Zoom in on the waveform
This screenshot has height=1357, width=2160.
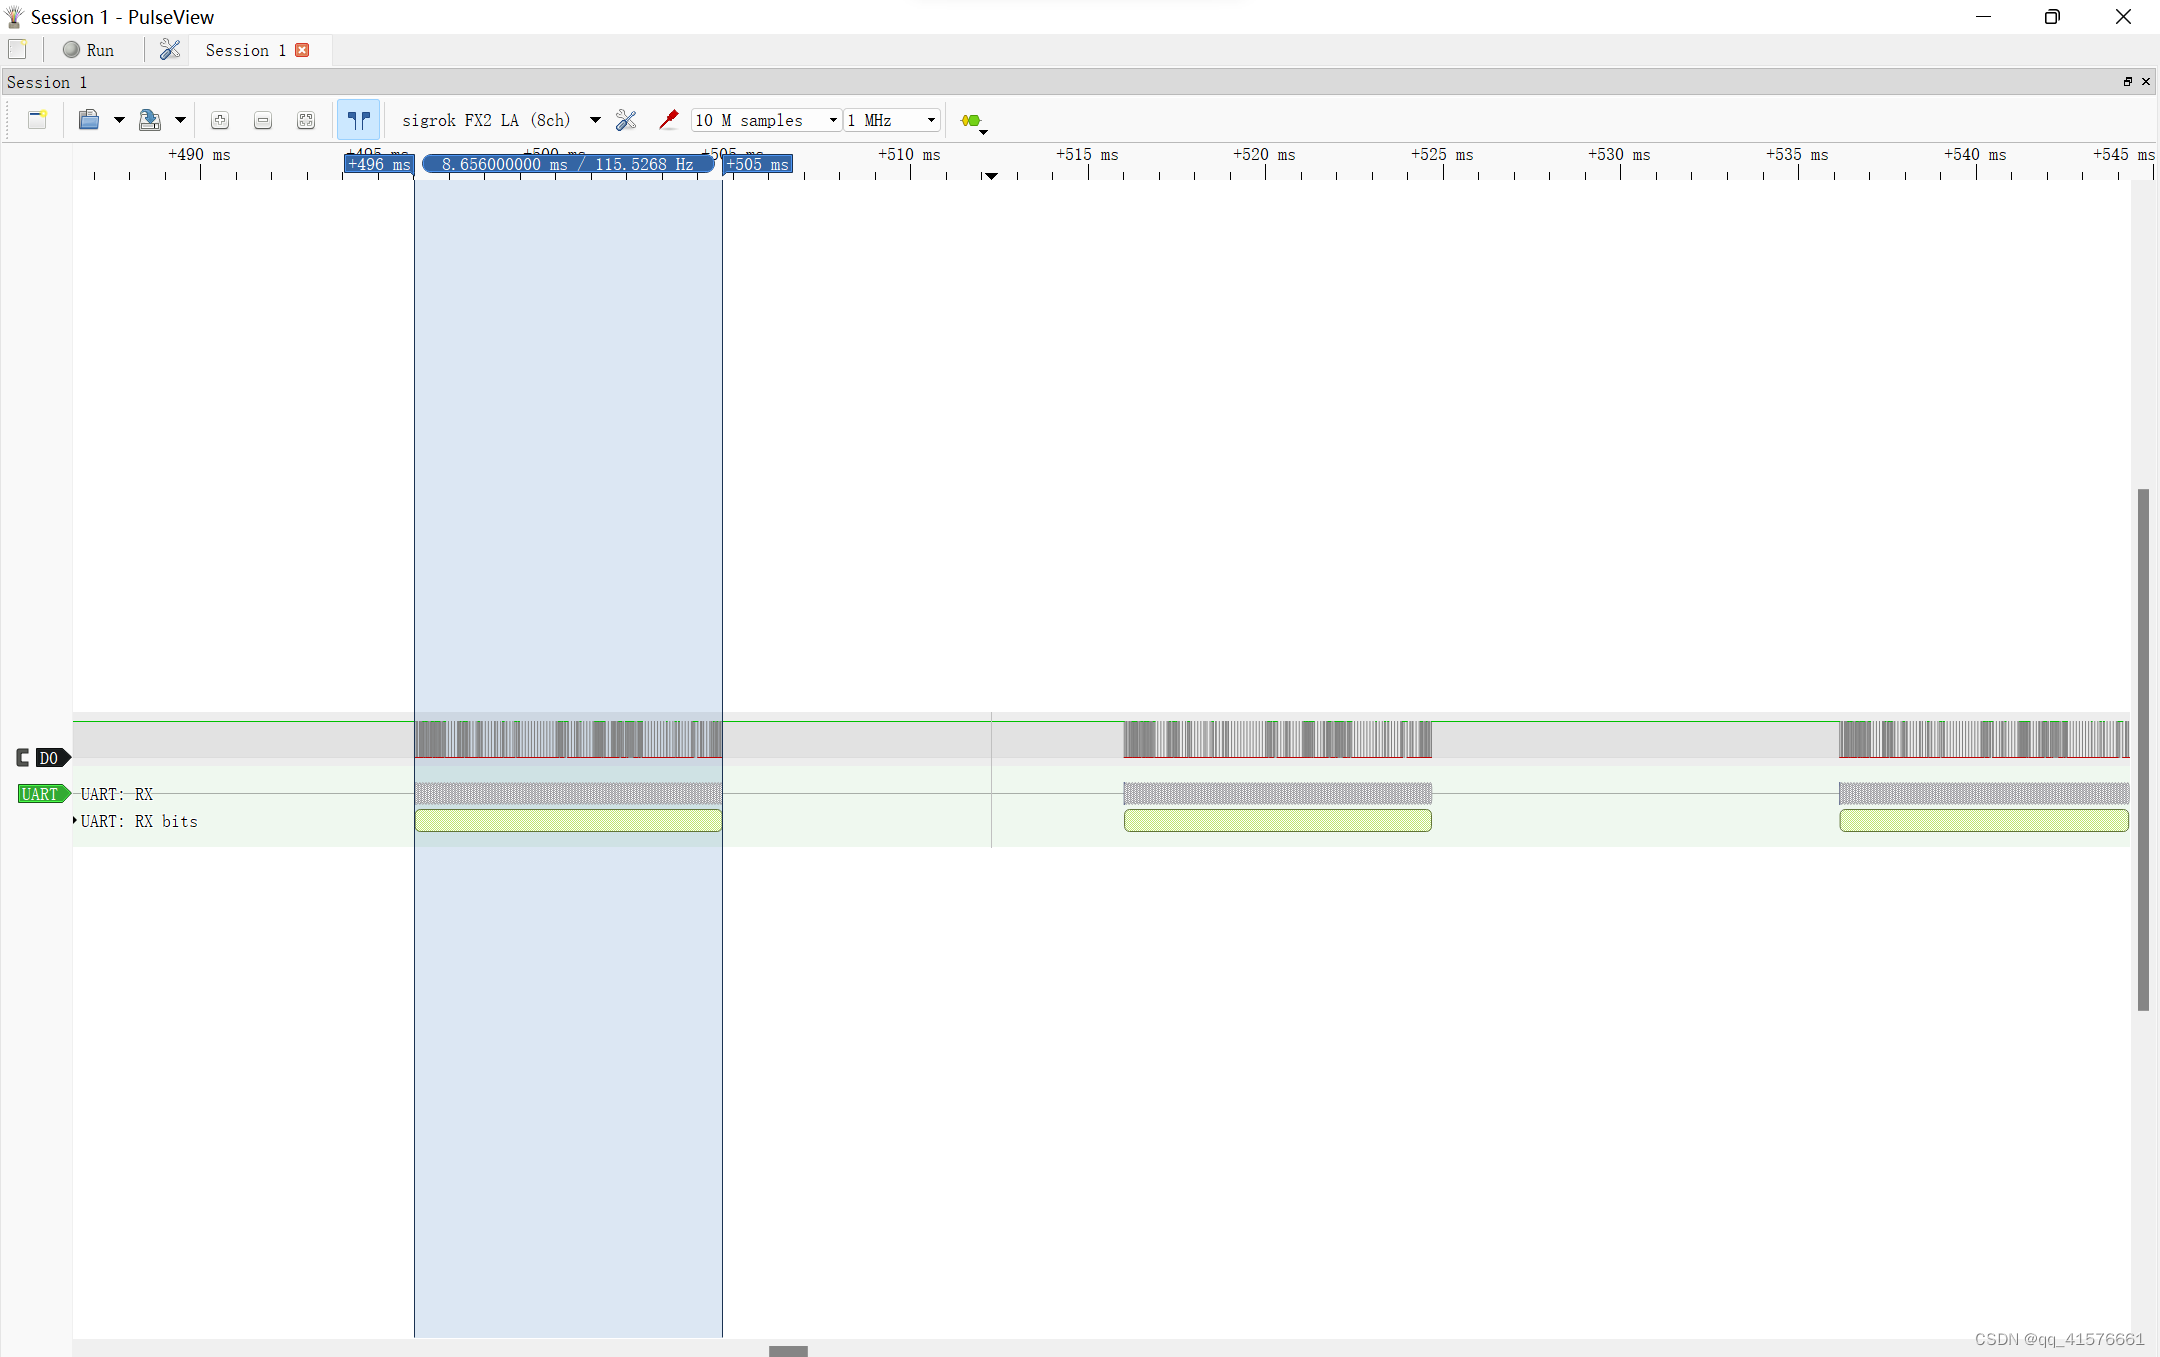coord(219,120)
